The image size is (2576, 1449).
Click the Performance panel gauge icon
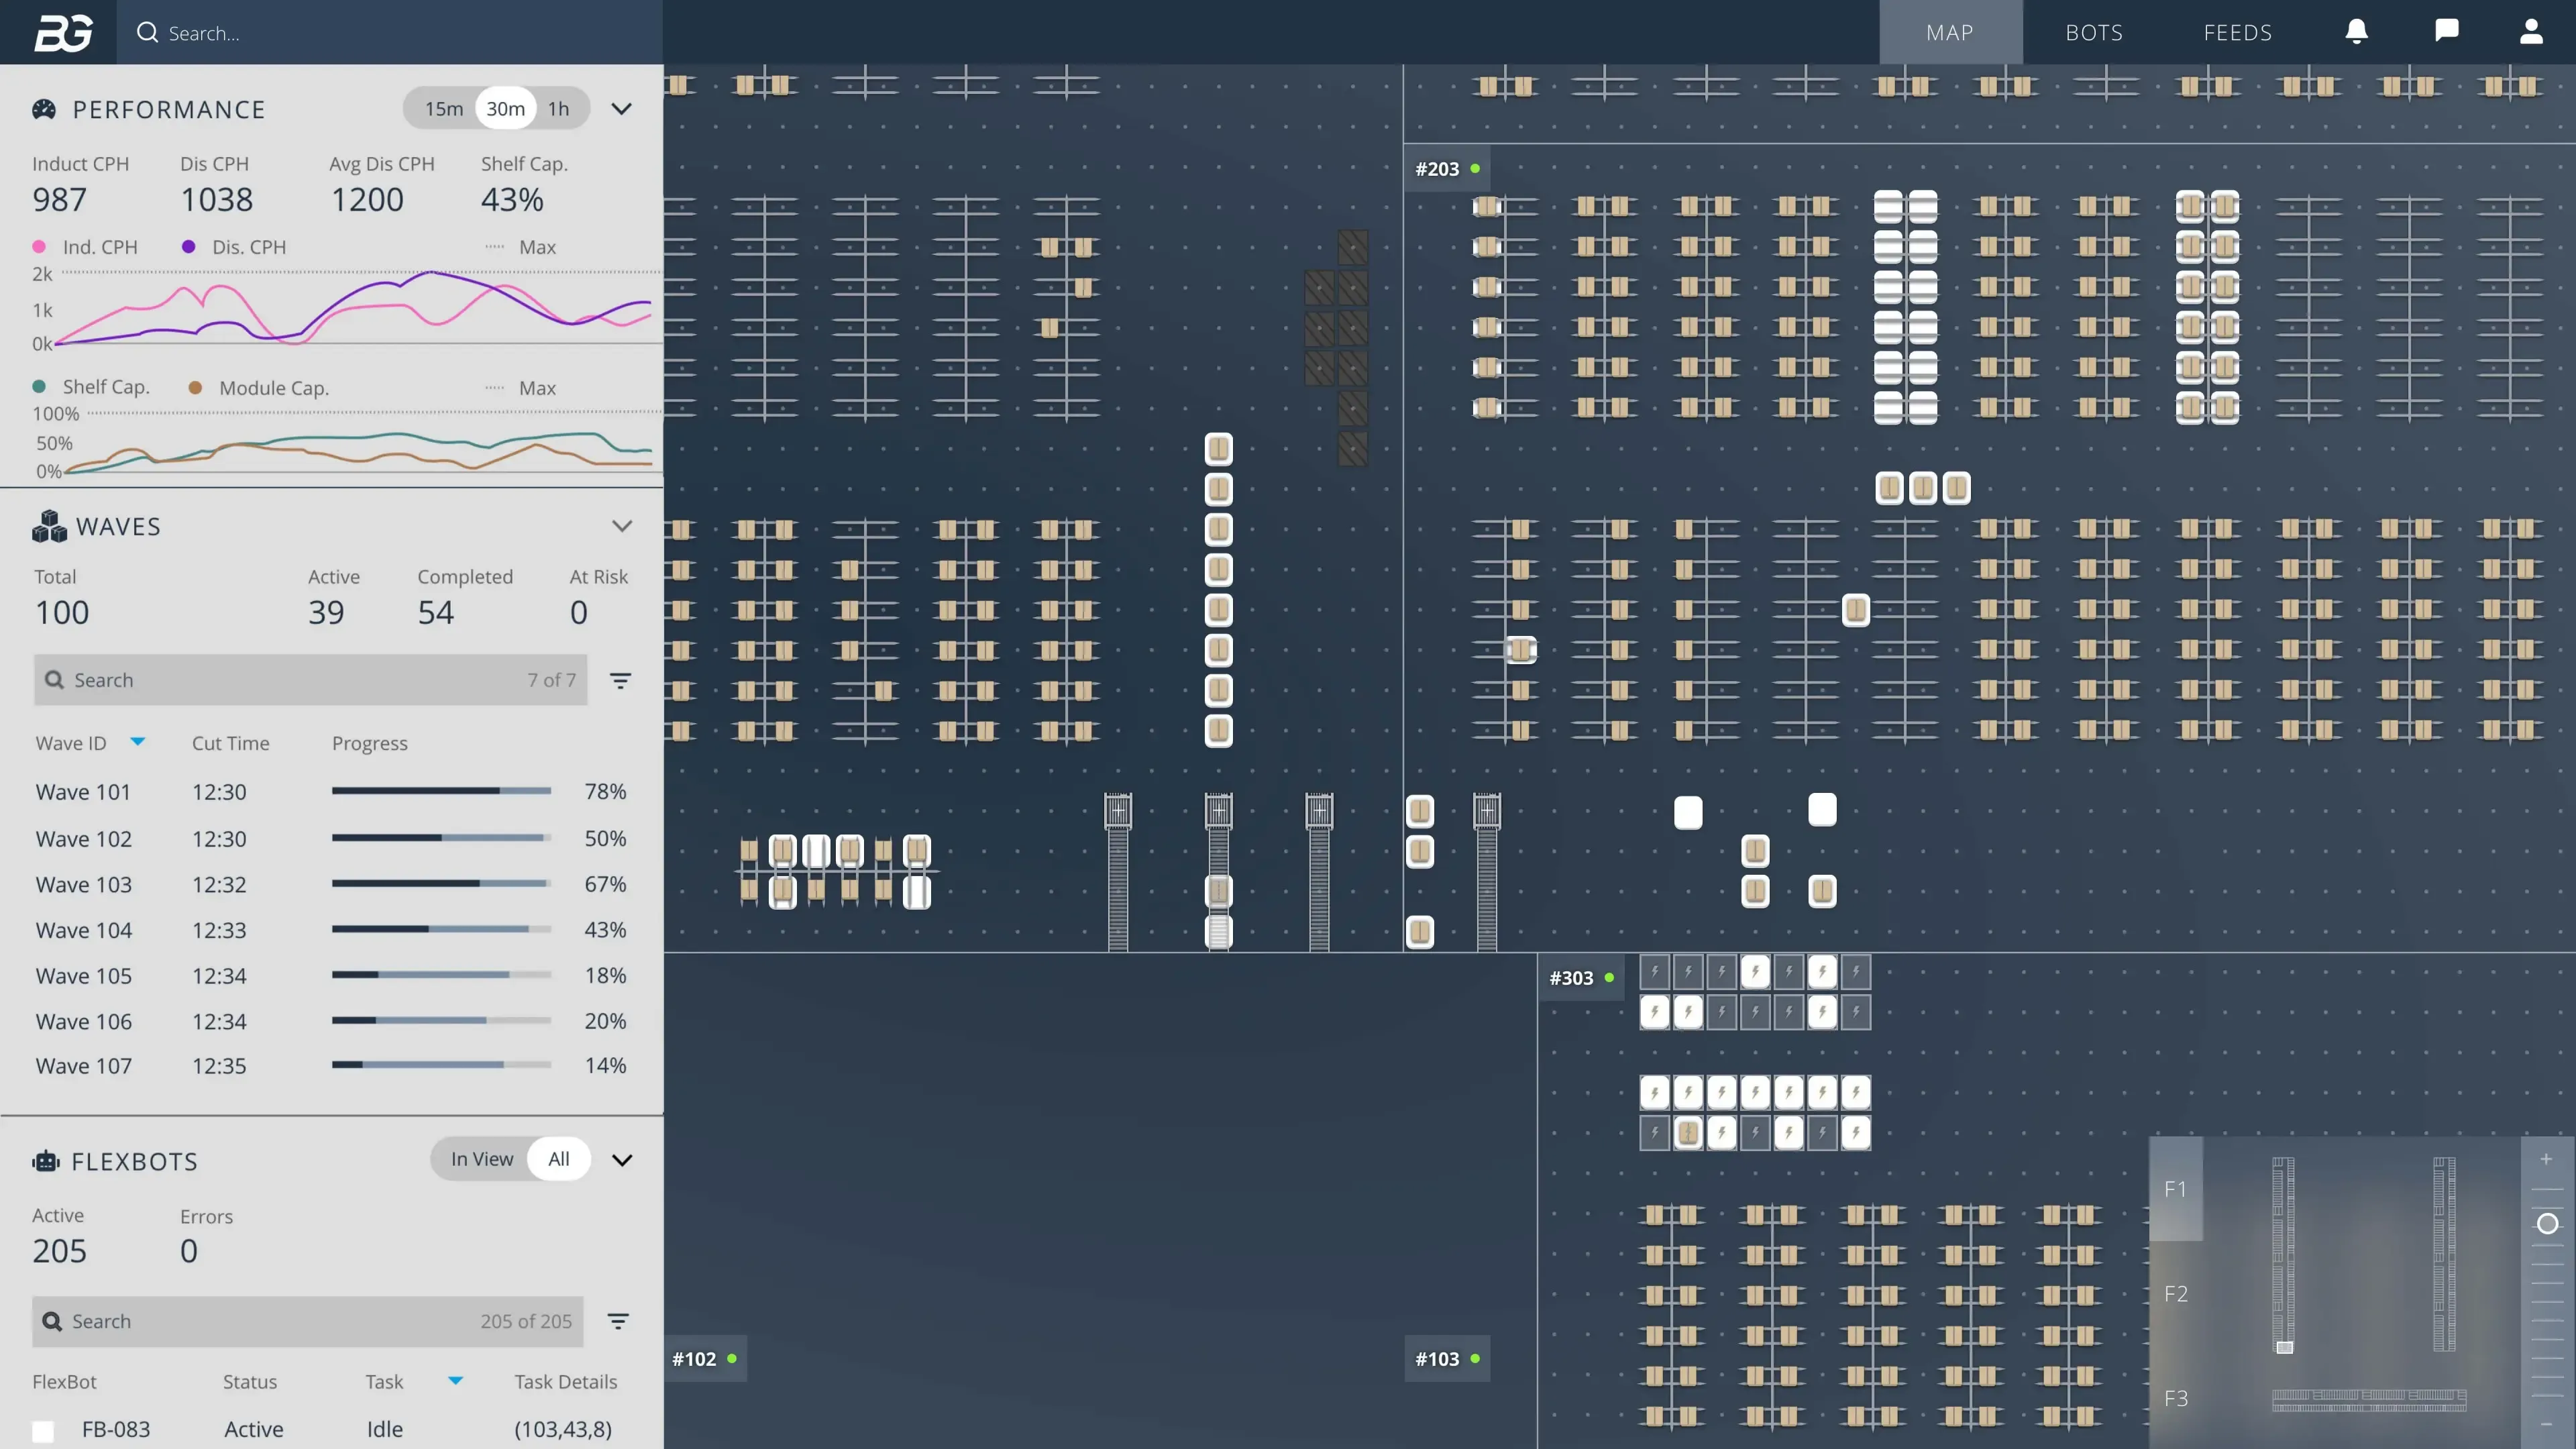pyautogui.click(x=44, y=108)
